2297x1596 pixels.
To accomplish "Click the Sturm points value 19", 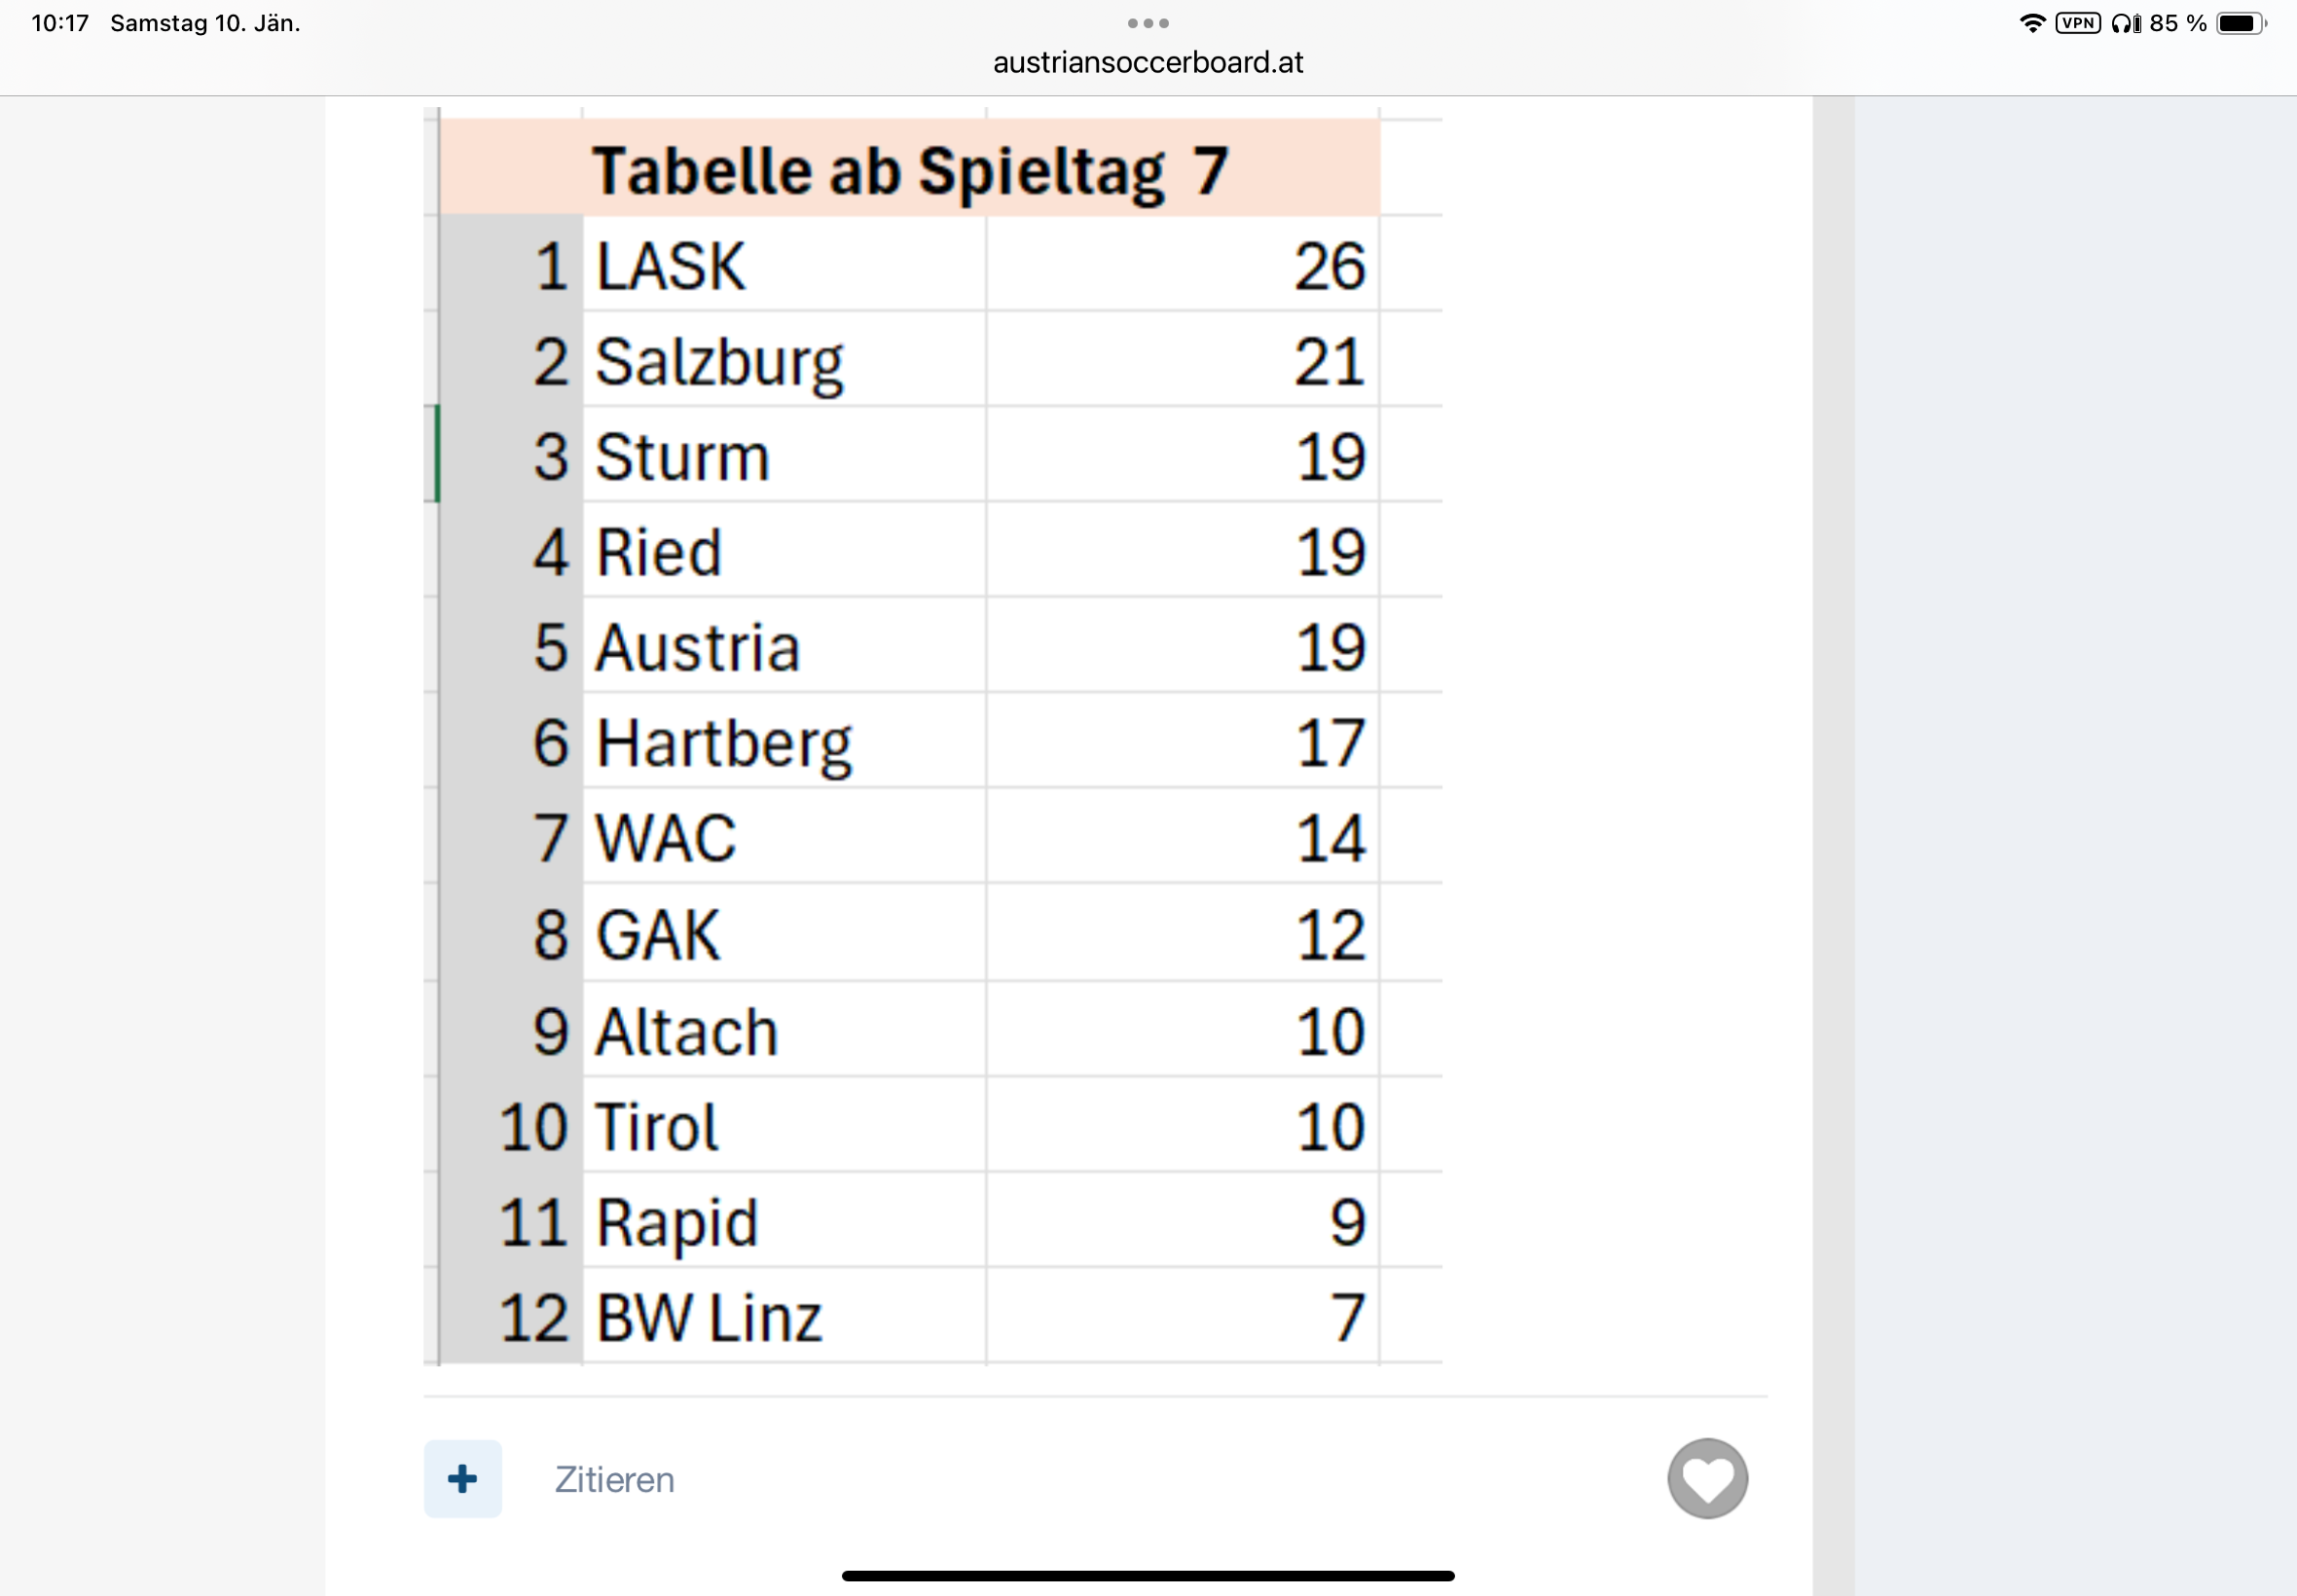I will [x=1330, y=457].
